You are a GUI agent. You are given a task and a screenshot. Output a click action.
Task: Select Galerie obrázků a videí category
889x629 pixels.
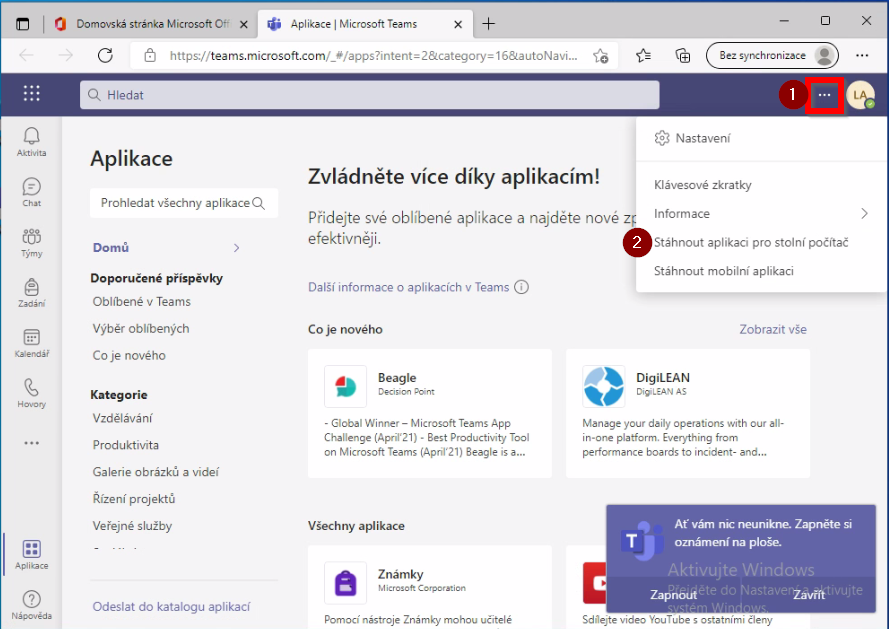coord(155,472)
